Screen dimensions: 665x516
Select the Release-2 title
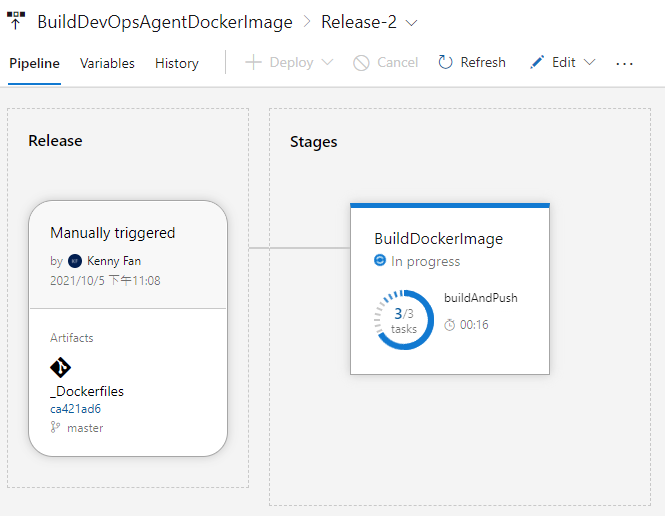[x=359, y=22]
